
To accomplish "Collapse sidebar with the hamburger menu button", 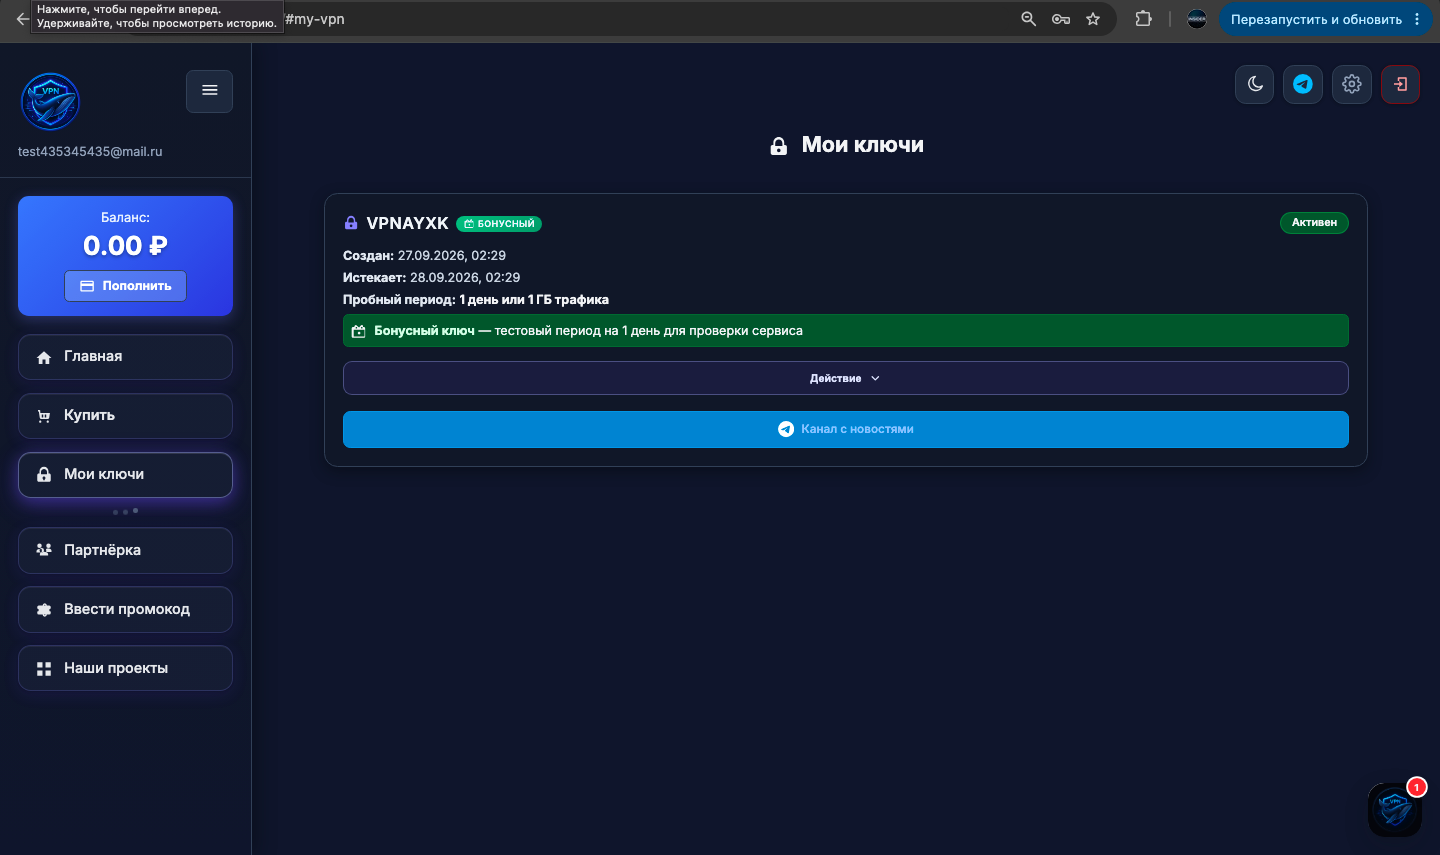I will tap(210, 91).
